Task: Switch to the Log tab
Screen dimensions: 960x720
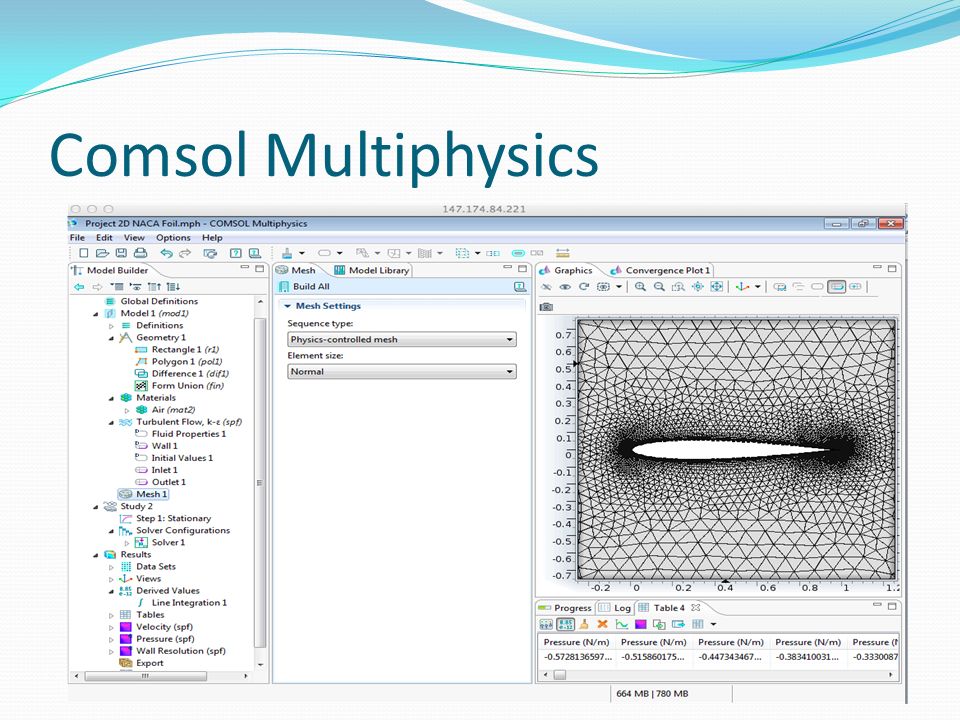Action: point(615,607)
